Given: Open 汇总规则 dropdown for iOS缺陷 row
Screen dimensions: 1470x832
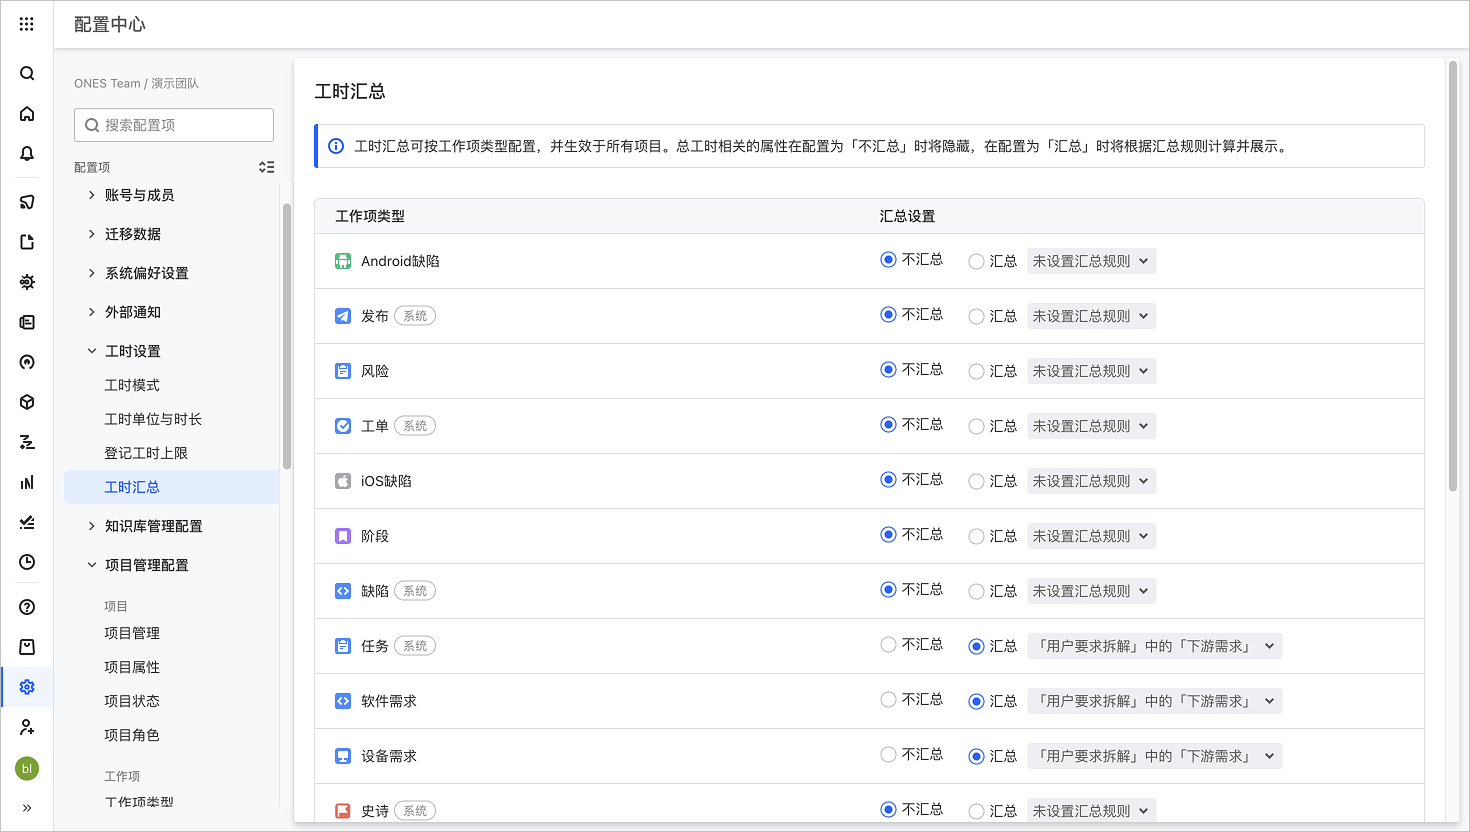Looking at the screenshot, I should click(x=1091, y=481).
